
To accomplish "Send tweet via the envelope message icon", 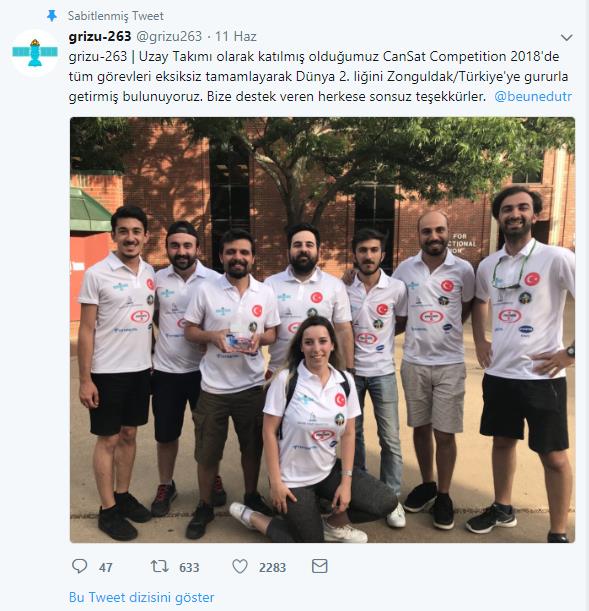I will coord(319,566).
